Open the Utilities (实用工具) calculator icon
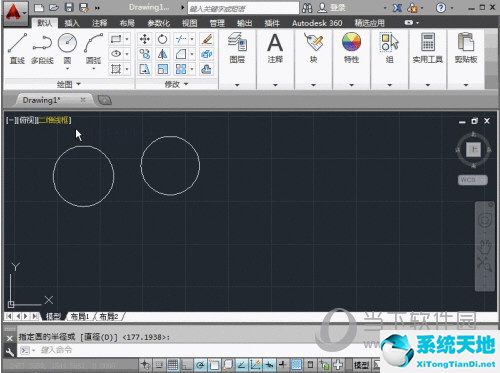 428,42
